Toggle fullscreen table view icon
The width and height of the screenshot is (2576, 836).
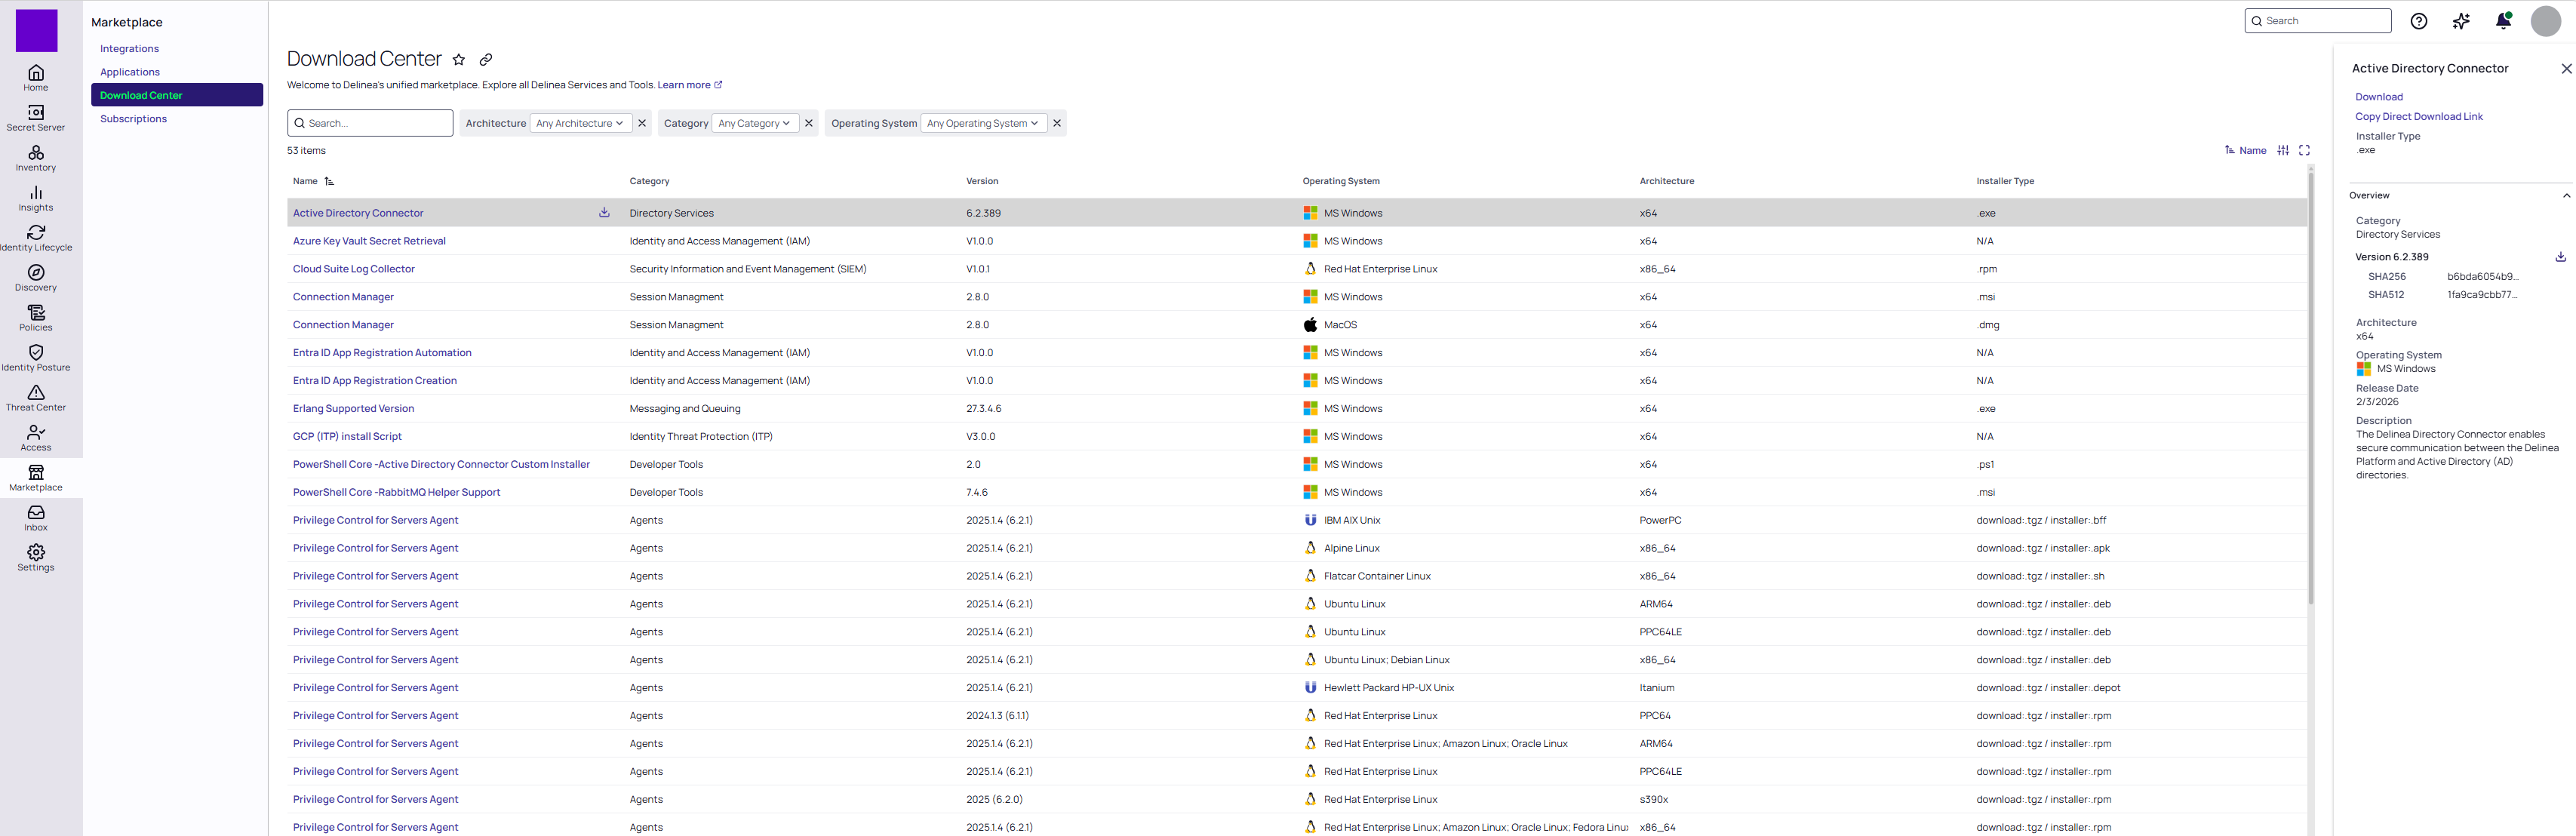pos(2305,151)
